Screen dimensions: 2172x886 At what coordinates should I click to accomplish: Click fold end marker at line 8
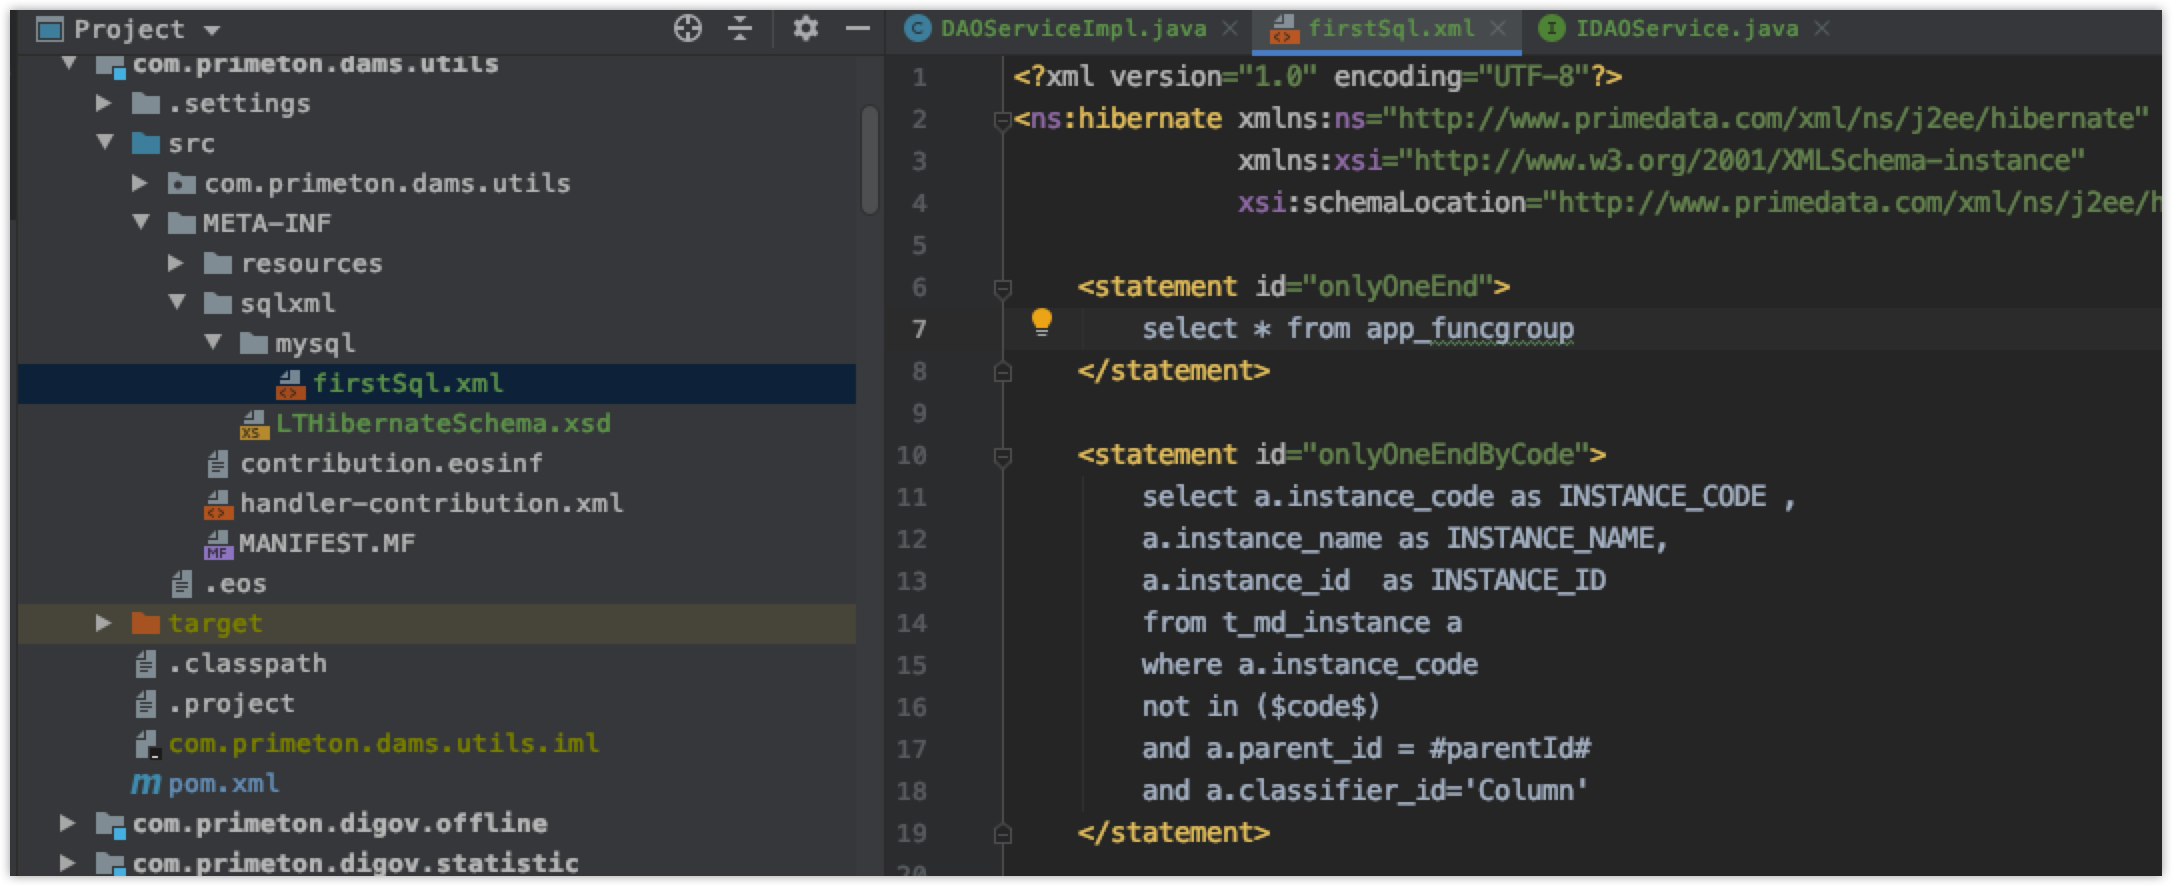(x=1002, y=372)
